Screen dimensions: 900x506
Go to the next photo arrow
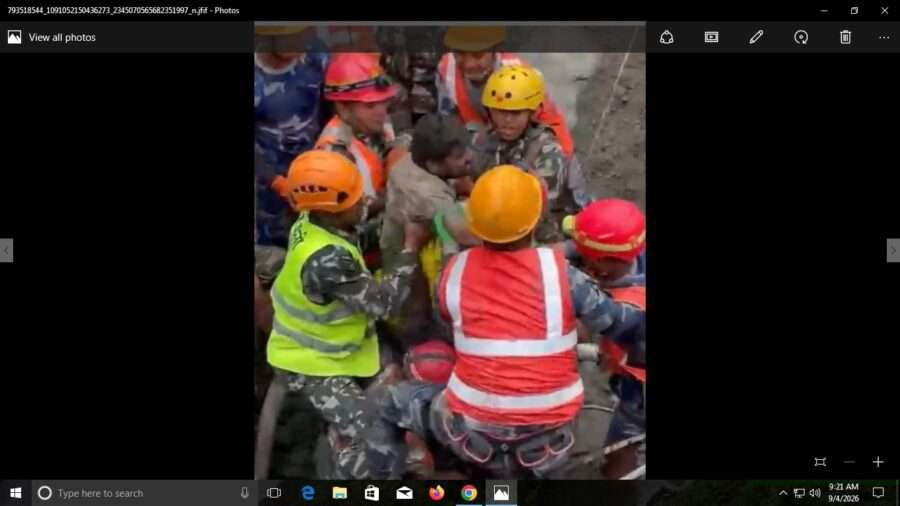[893, 251]
